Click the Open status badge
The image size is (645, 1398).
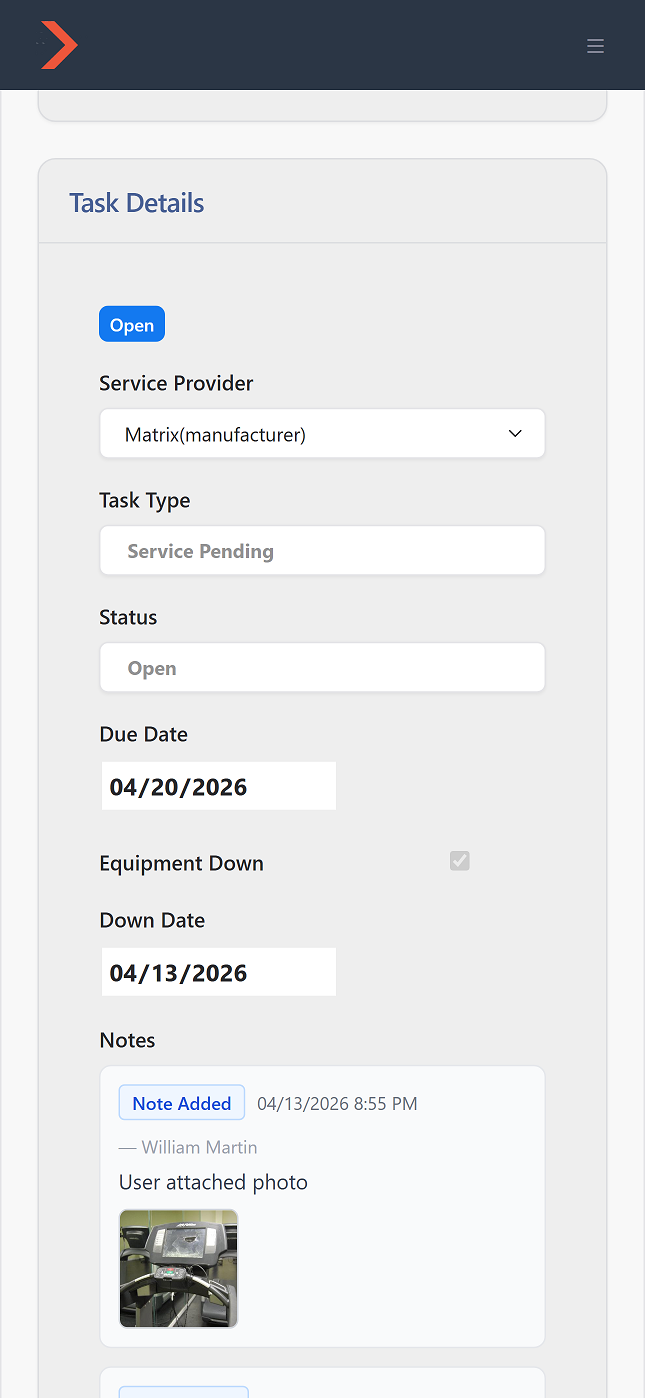(x=131, y=323)
